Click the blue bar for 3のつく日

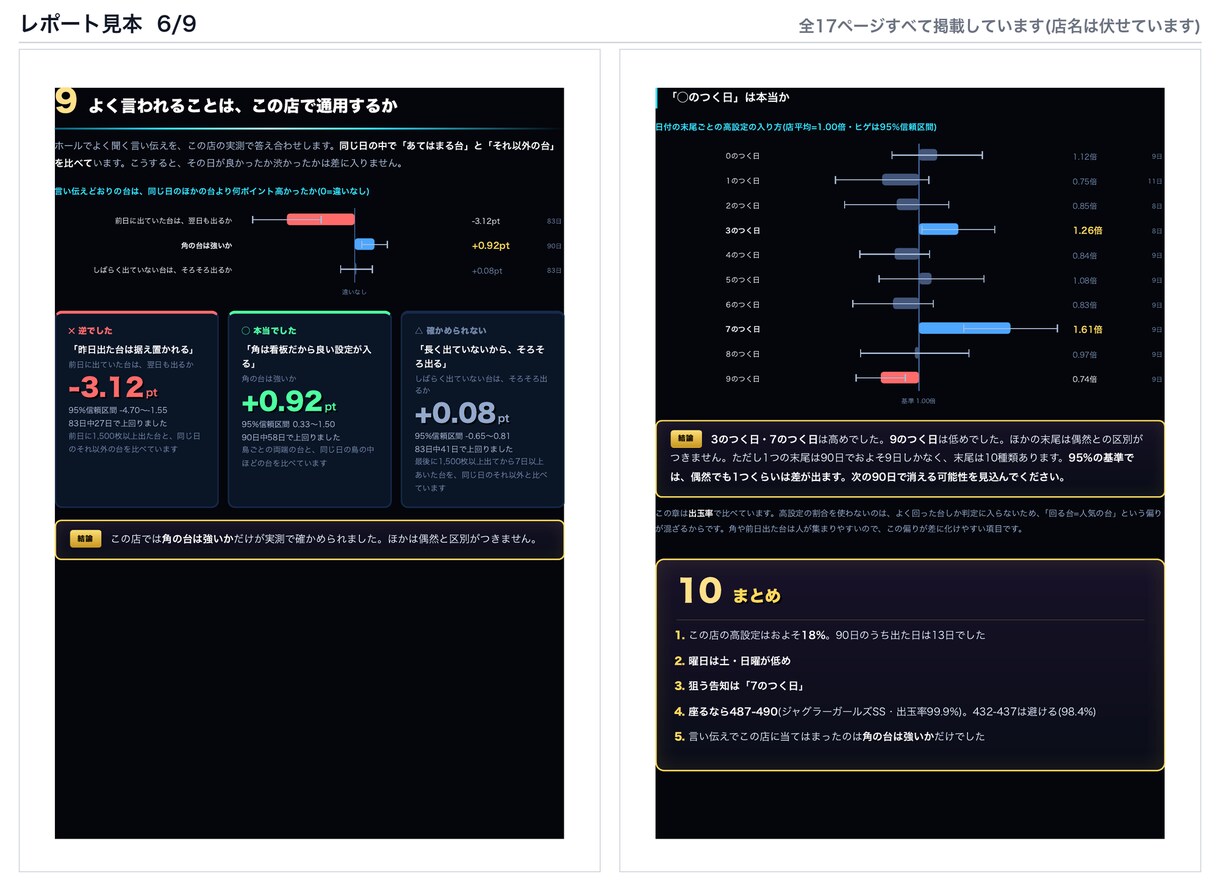click(938, 229)
